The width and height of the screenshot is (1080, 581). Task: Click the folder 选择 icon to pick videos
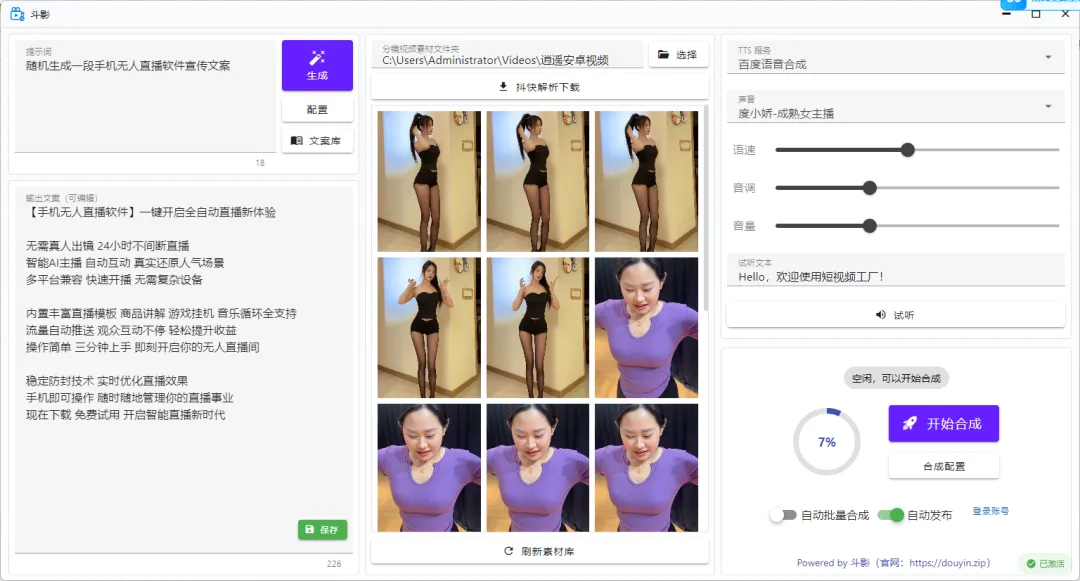pos(678,55)
